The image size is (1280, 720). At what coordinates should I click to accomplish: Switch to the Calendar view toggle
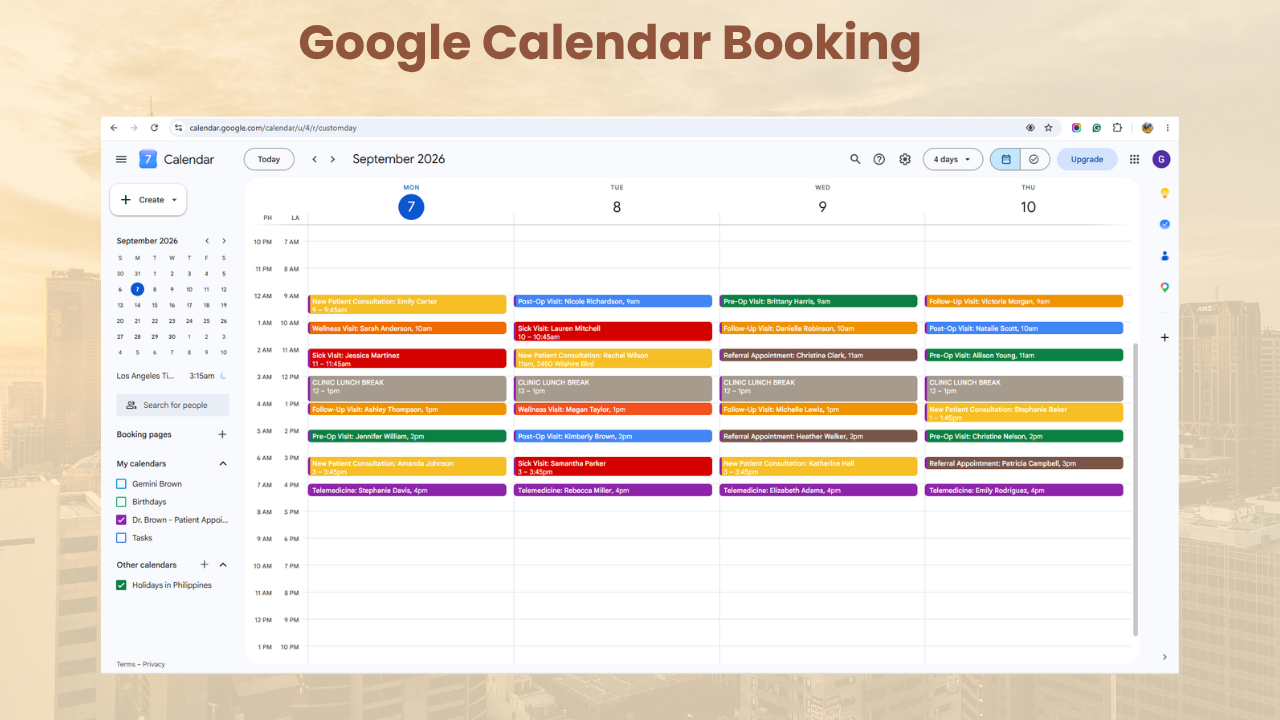[1006, 159]
